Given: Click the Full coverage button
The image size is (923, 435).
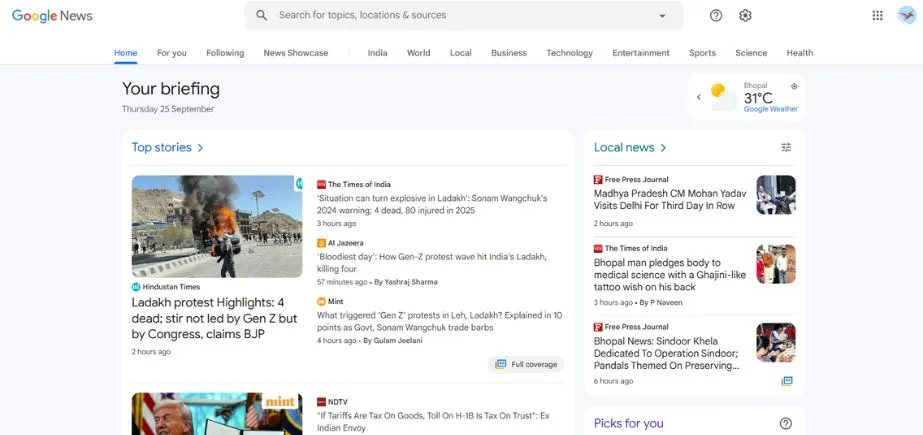Looking at the screenshot, I should coord(526,364).
